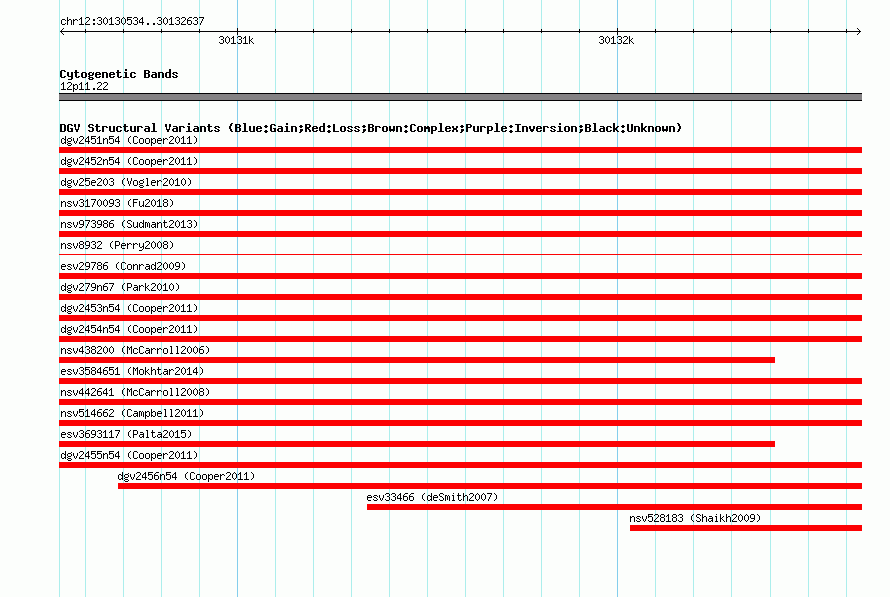Click the red bar under esv3693117 (Palta2015)
890x597 pixels.
click(417, 444)
